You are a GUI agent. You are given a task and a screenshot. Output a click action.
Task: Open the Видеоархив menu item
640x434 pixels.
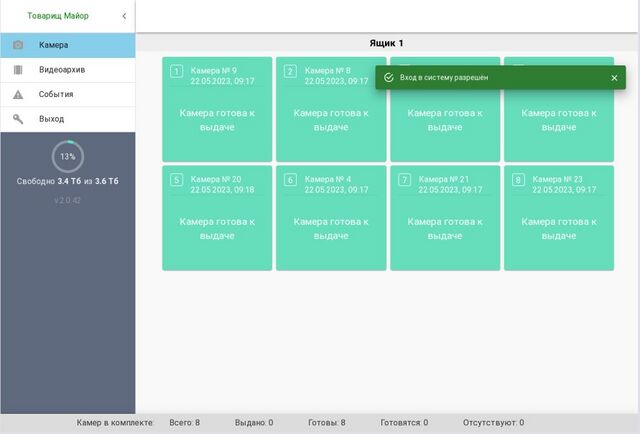pyautogui.click(x=62, y=70)
